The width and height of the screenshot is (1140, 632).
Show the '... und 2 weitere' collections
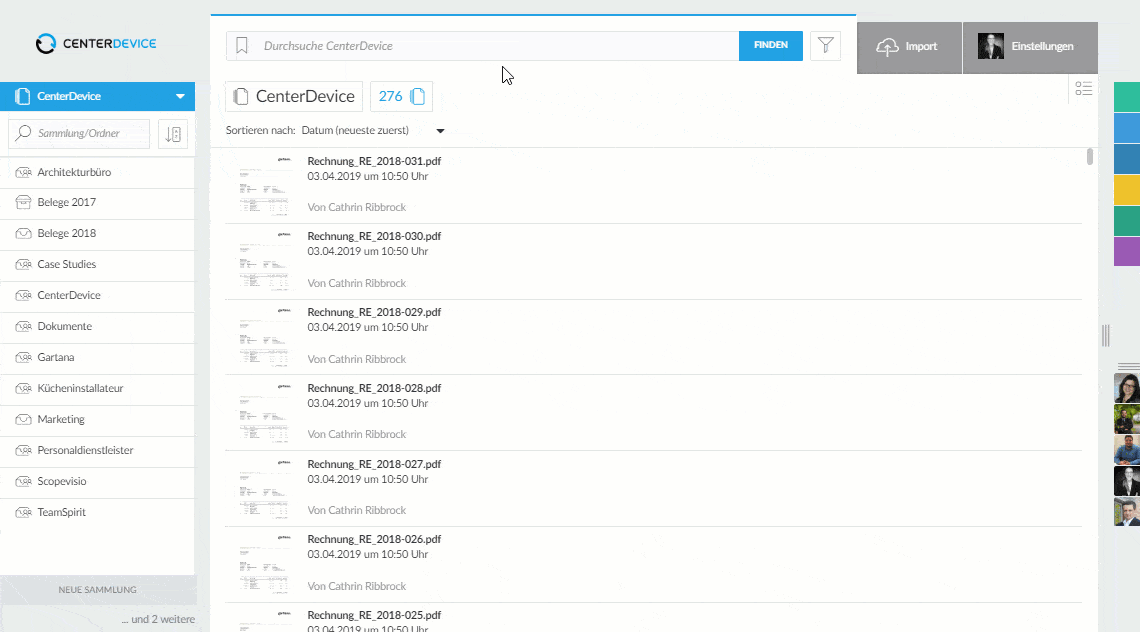(x=158, y=620)
